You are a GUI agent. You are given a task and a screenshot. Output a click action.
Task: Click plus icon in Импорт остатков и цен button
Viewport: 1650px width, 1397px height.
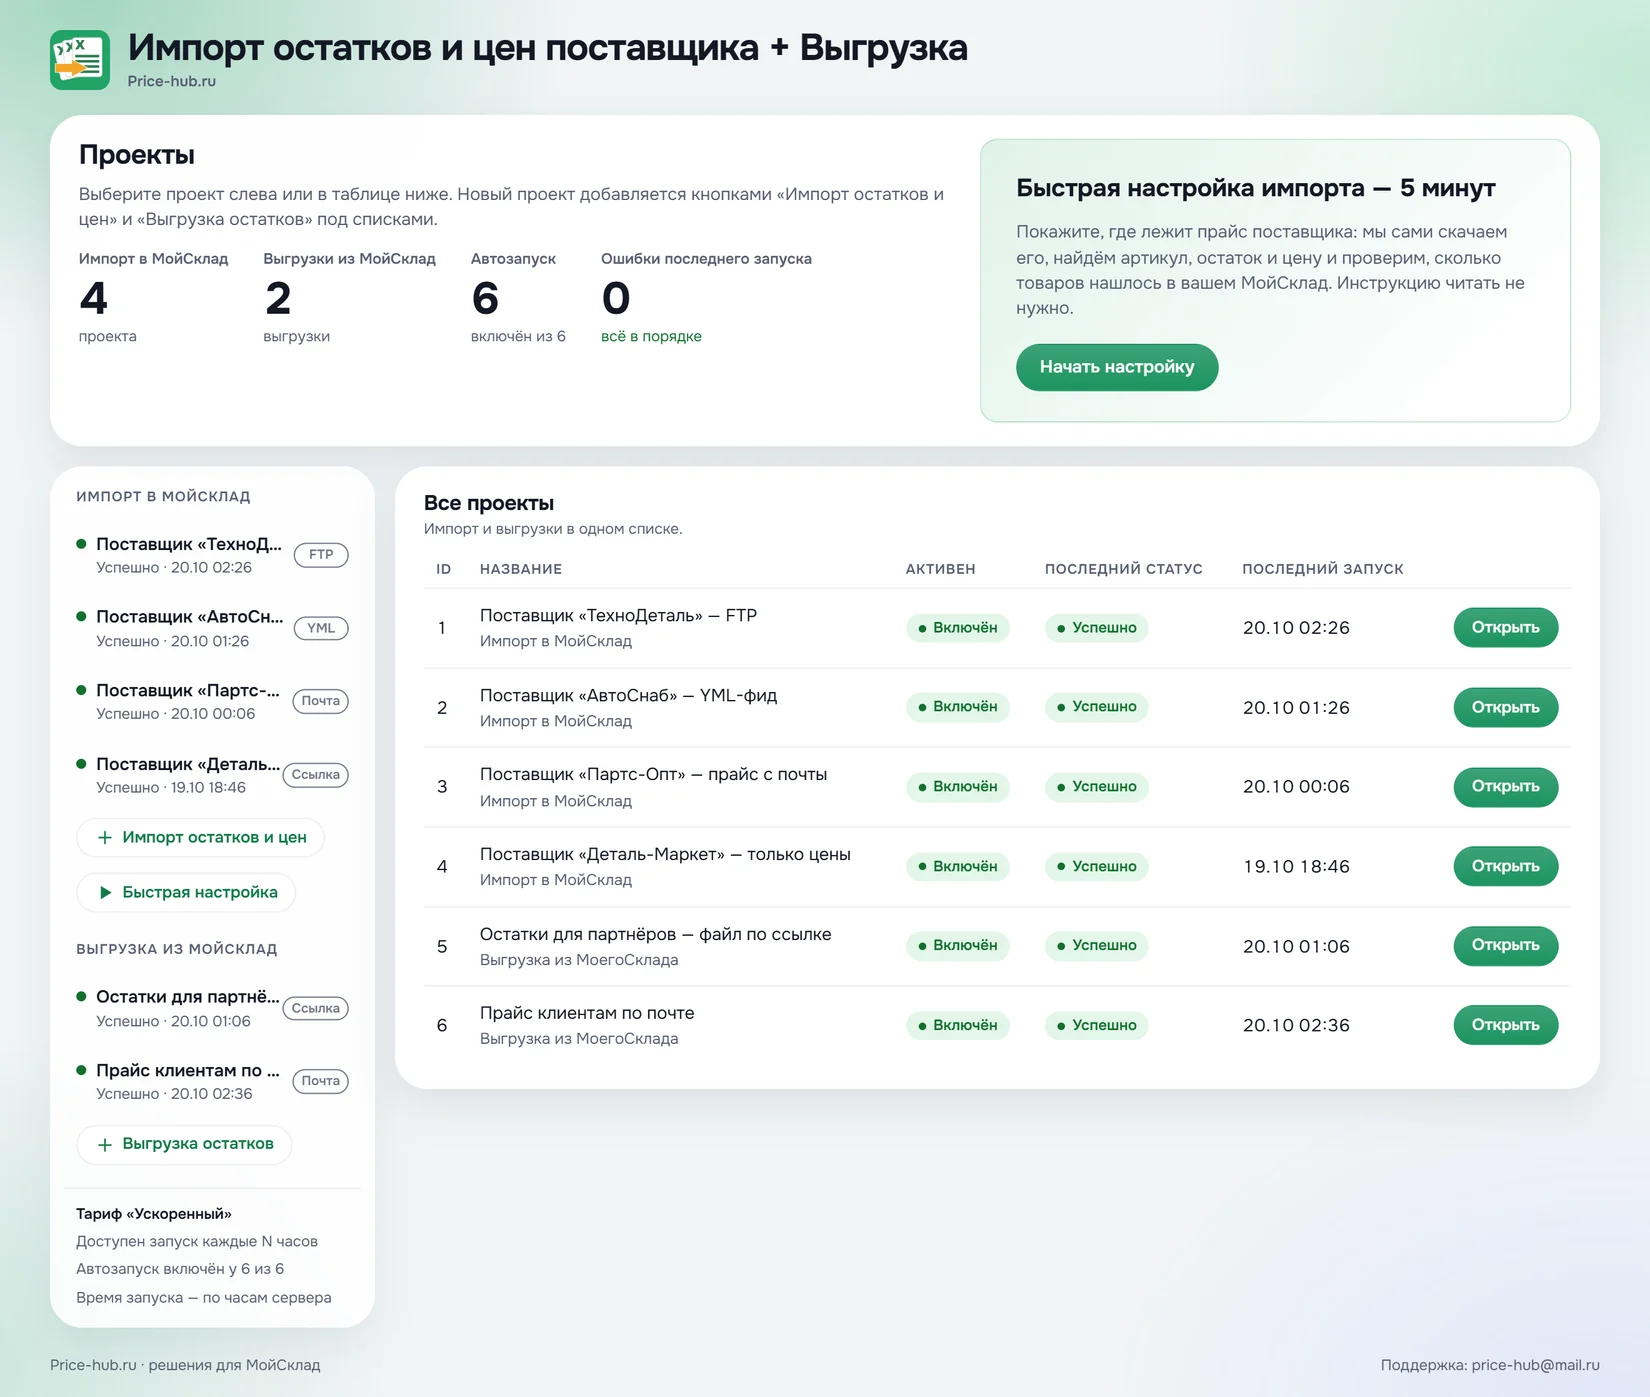105,838
